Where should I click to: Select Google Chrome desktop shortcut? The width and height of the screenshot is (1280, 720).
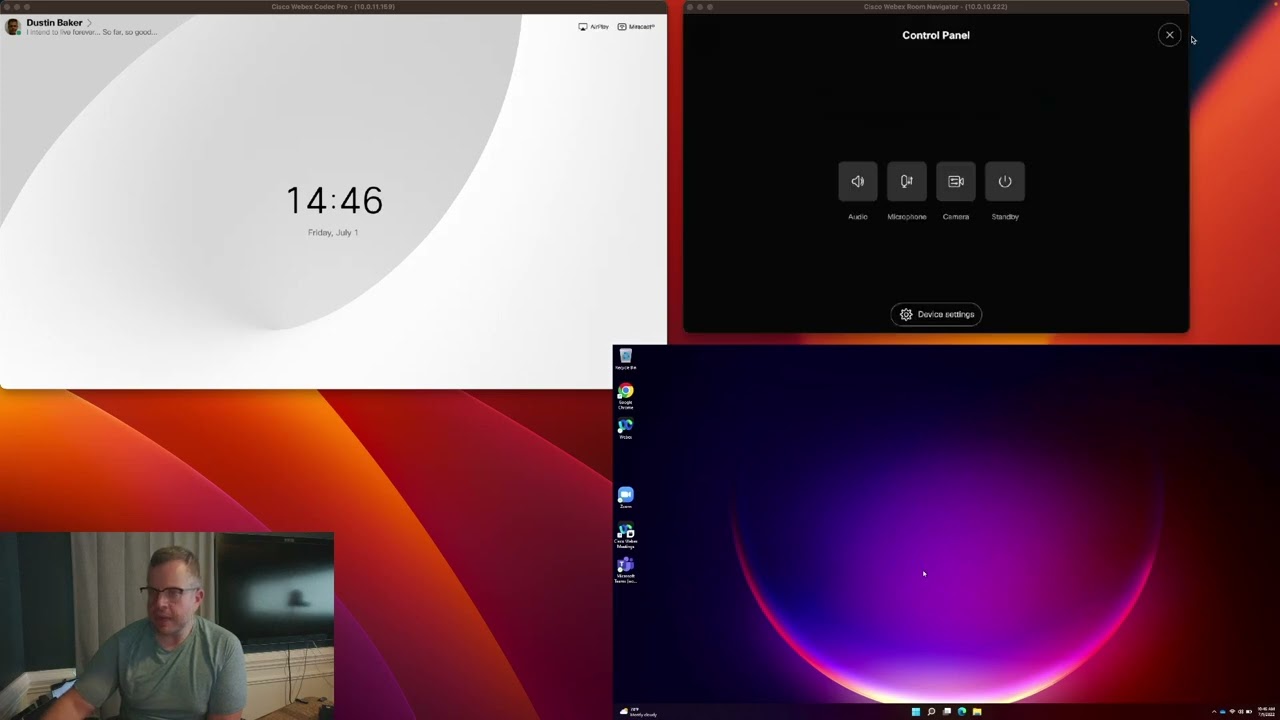point(625,396)
